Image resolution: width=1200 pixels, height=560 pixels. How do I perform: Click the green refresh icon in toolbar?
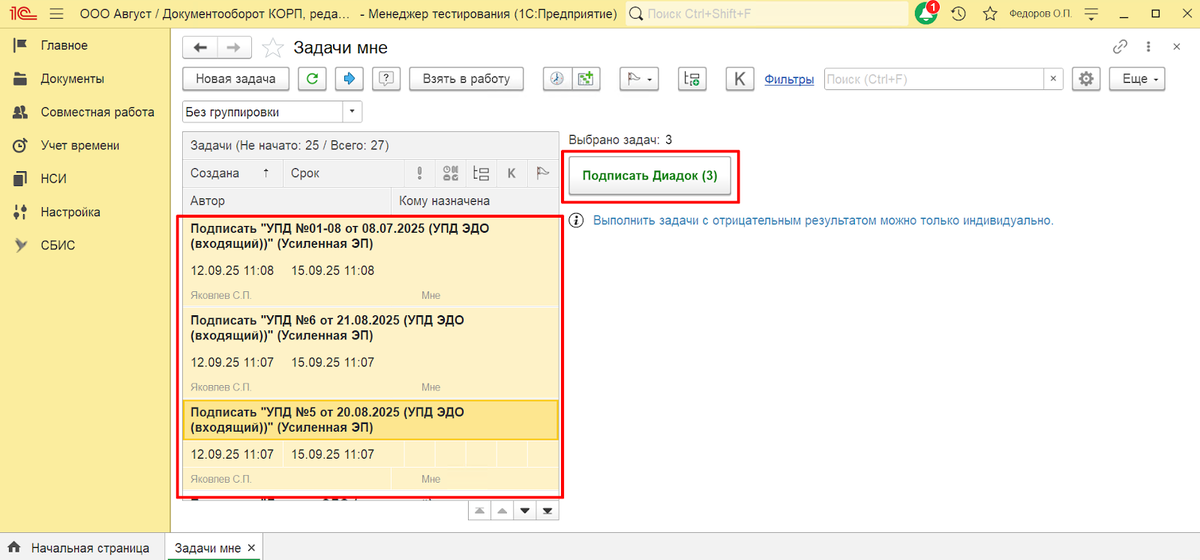click(x=313, y=79)
